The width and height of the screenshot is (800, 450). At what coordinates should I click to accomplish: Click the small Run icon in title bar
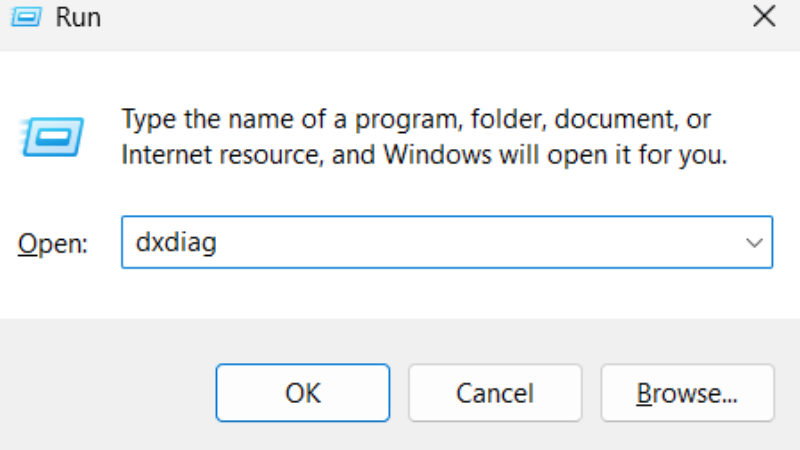click(27, 17)
